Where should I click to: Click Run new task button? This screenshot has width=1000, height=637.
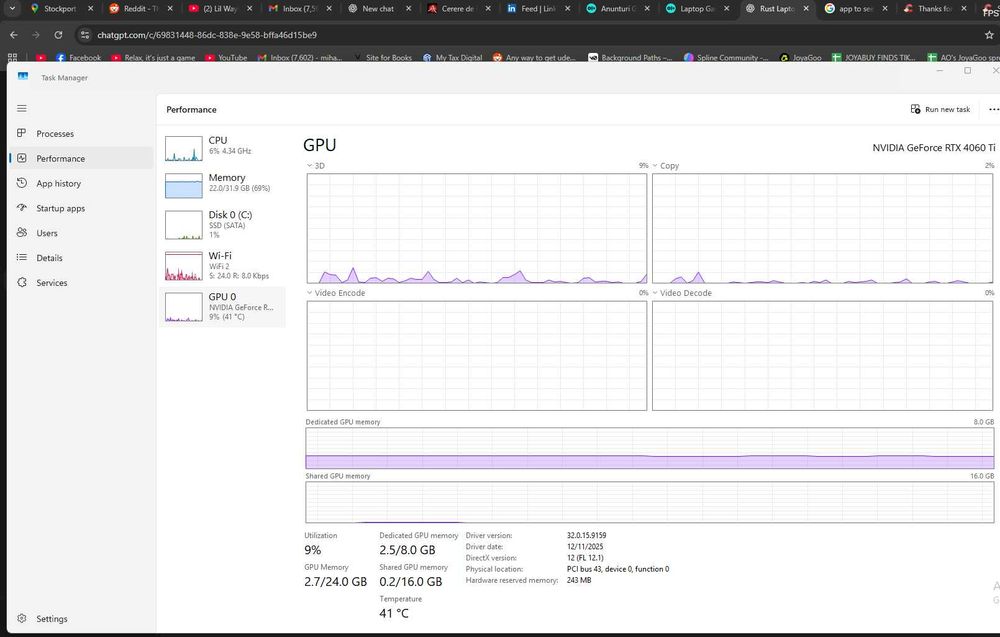point(941,110)
